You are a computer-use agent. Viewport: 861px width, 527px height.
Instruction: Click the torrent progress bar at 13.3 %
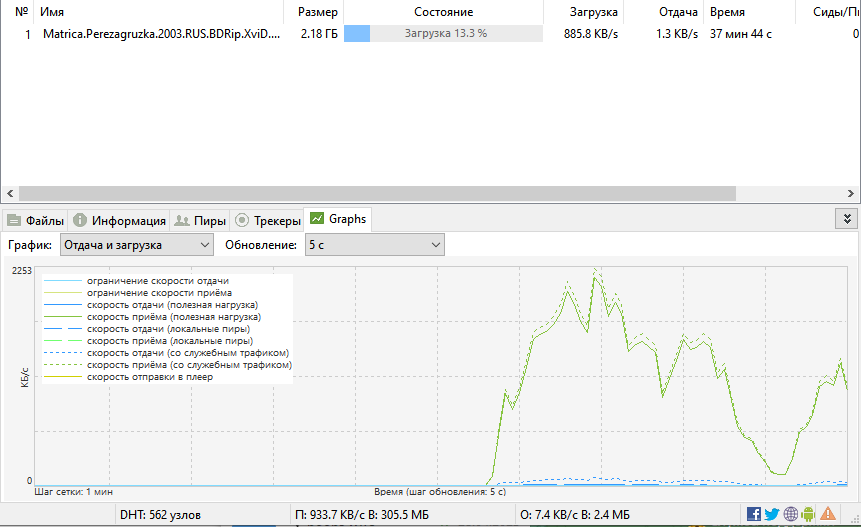pyautogui.click(x=444, y=33)
